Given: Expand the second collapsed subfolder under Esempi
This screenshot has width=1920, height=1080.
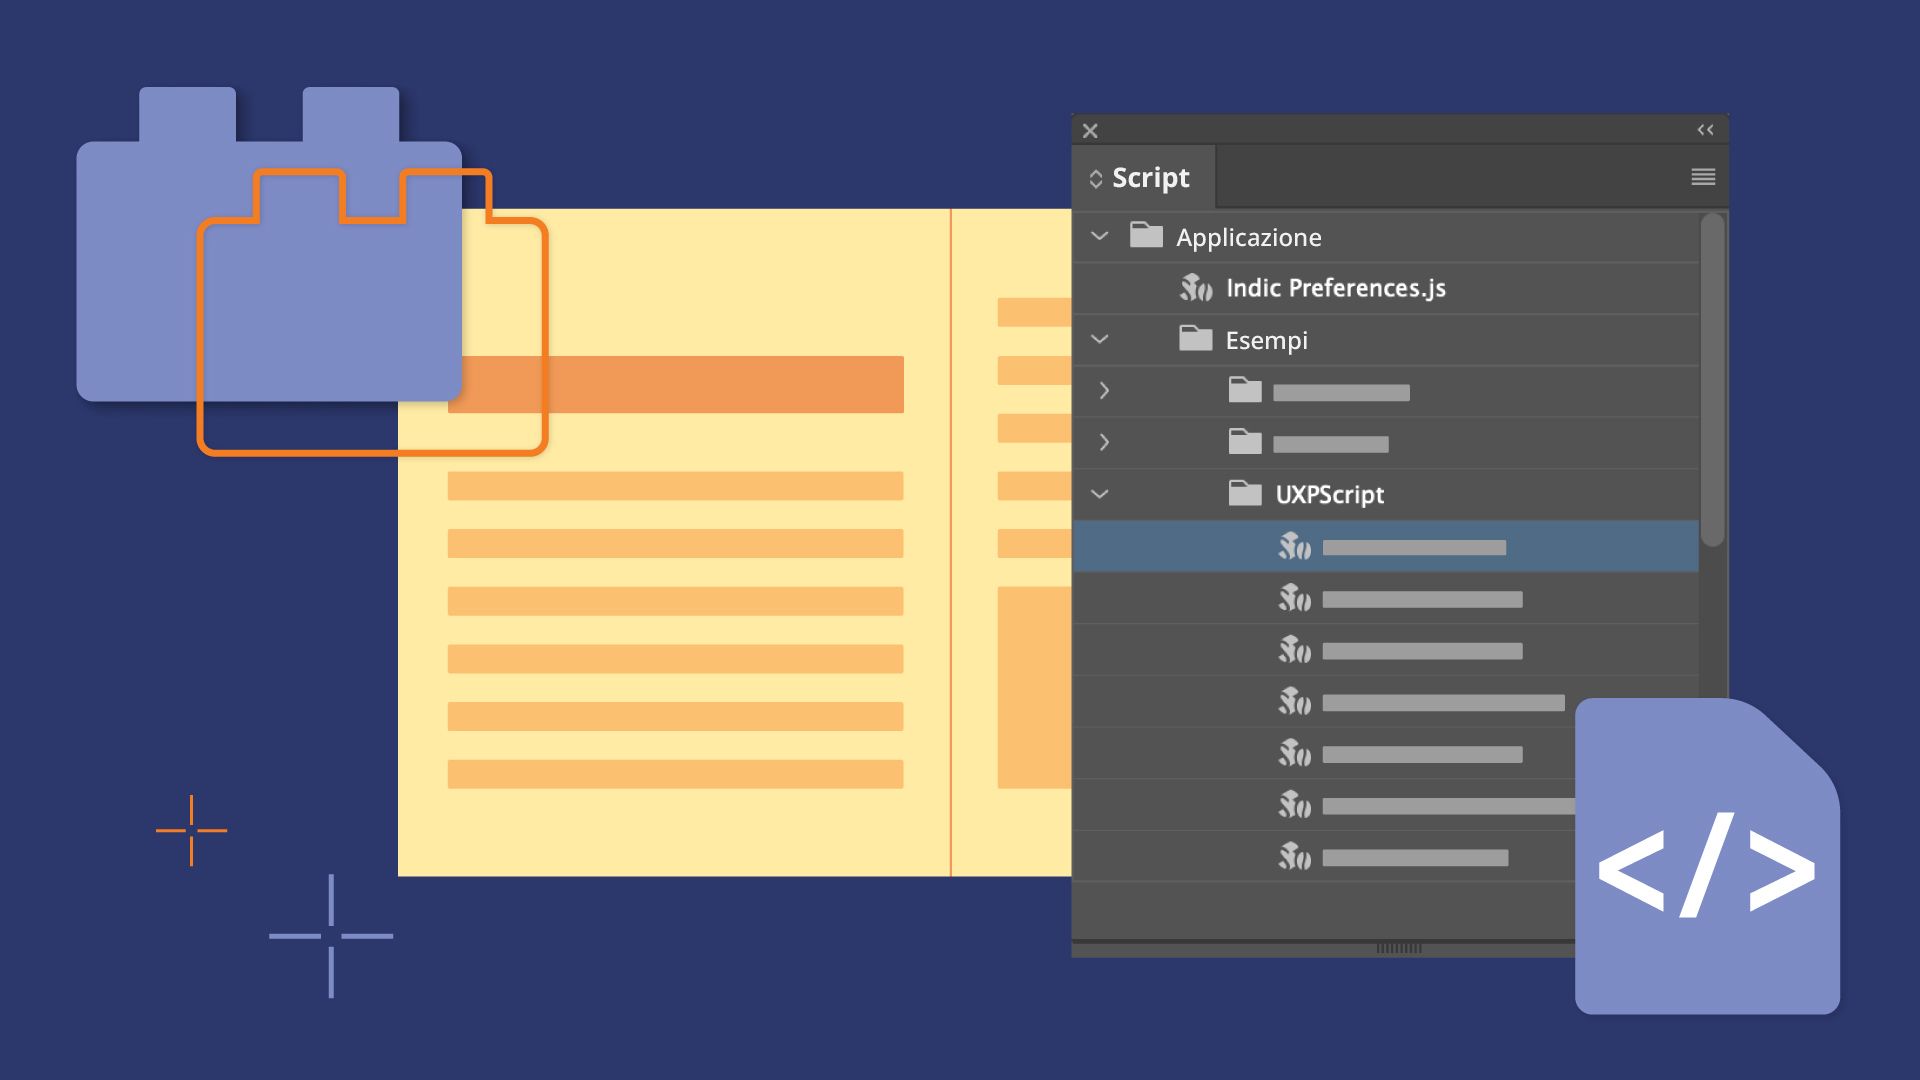Looking at the screenshot, I should coord(1104,442).
